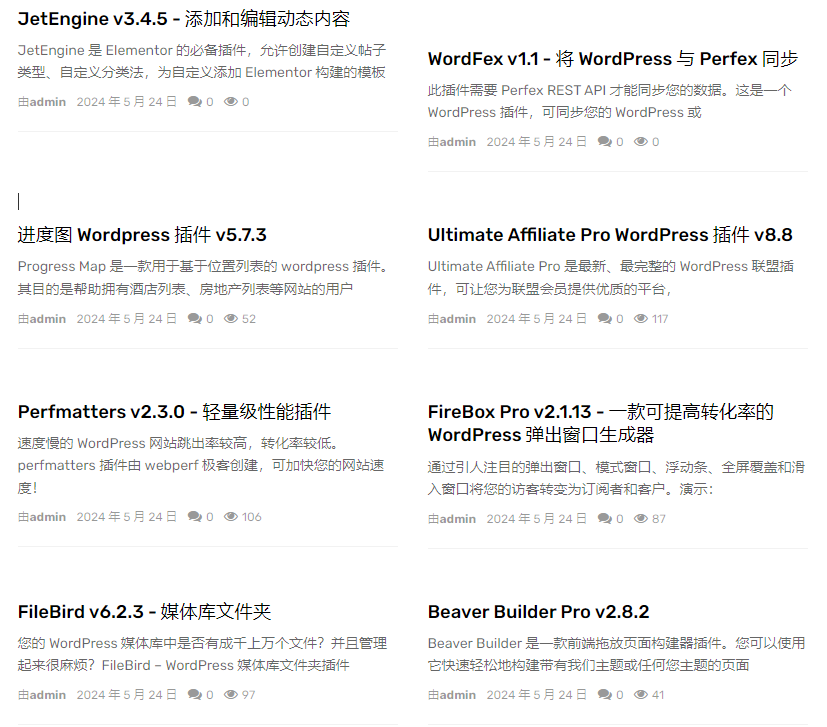This screenshot has height=727, width=827.
Task: Click the views eye icon under JetEngine post
Action: [231, 101]
